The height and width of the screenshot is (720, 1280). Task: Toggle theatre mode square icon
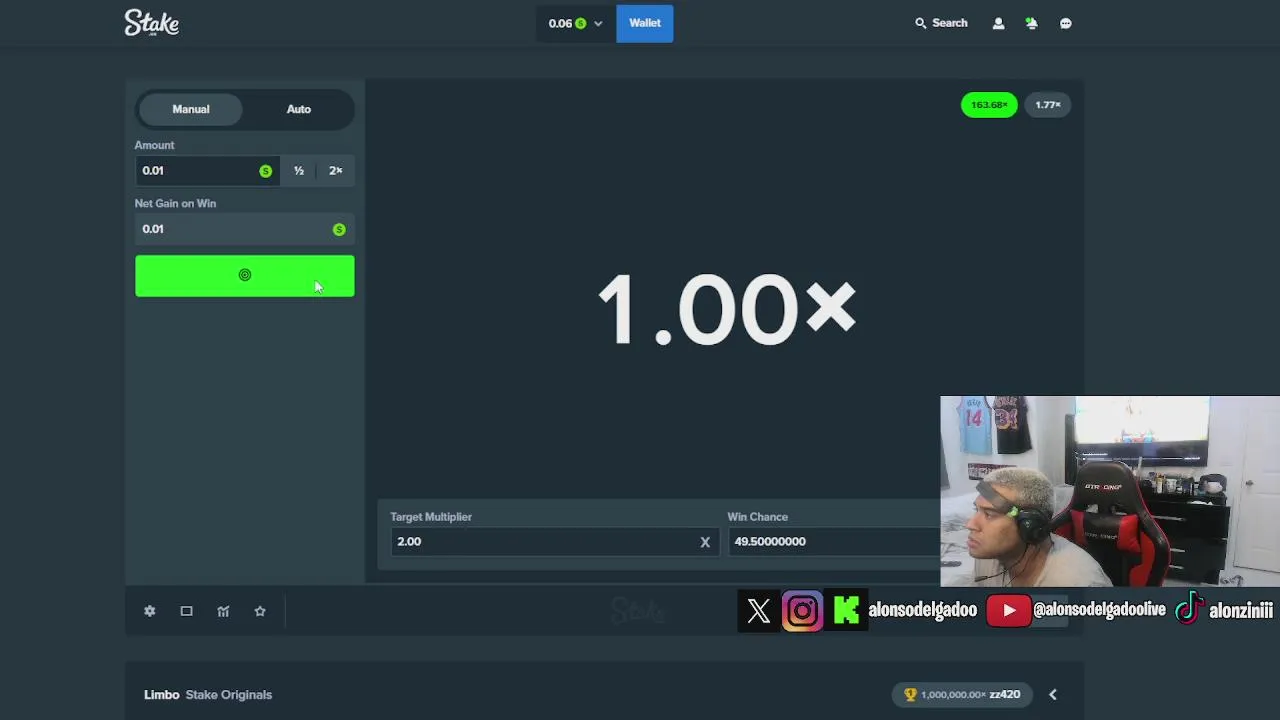pos(186,611)
